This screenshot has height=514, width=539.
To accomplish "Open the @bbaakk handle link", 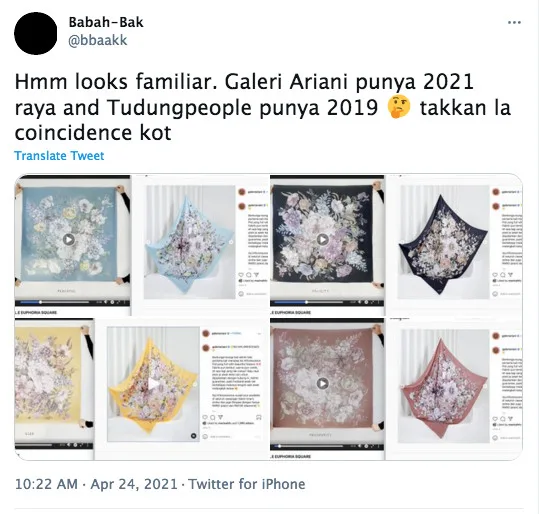I will [98, 40].
